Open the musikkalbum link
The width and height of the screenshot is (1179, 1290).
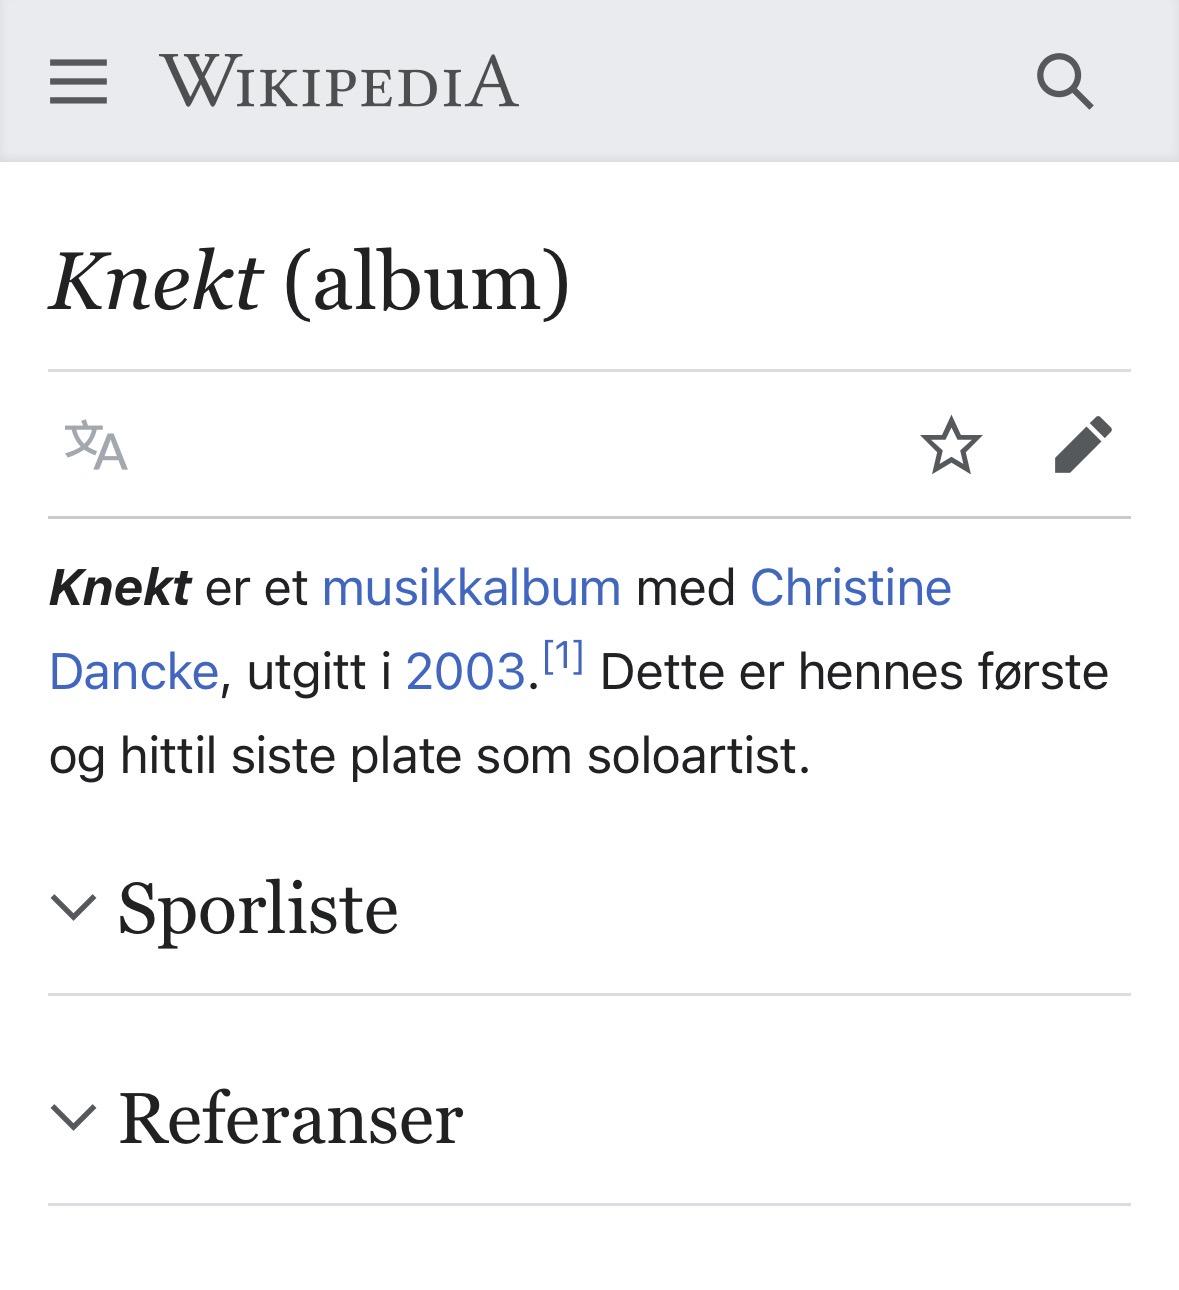click(x=471, y=587)
